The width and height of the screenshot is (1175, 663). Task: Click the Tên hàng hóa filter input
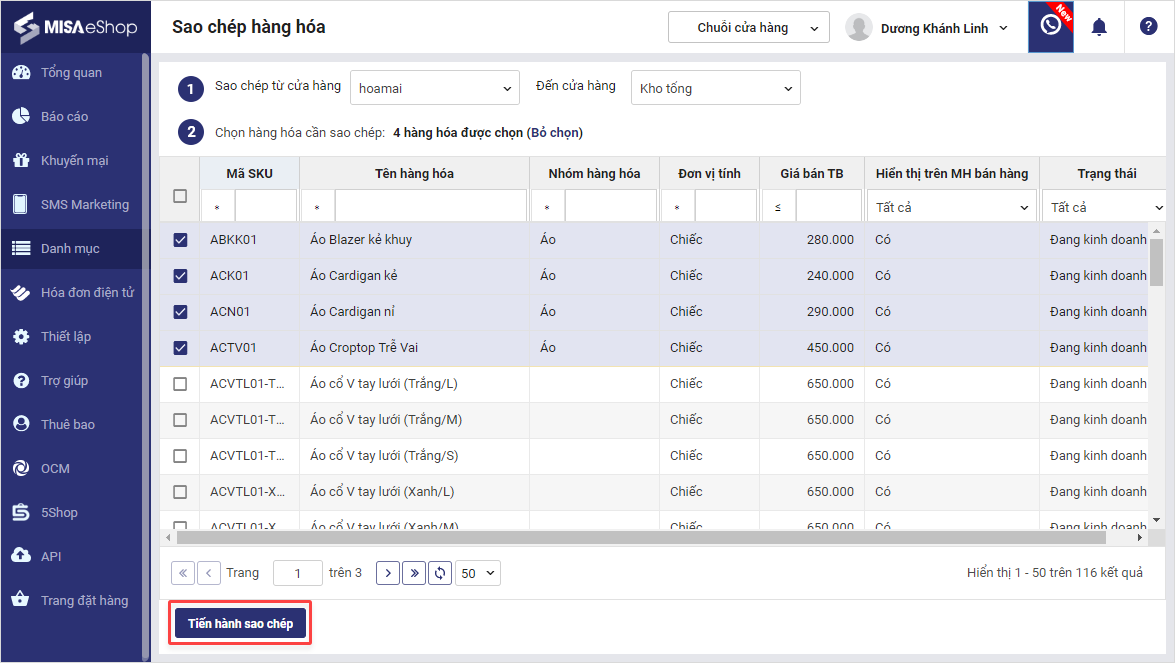tap(431, 207)
